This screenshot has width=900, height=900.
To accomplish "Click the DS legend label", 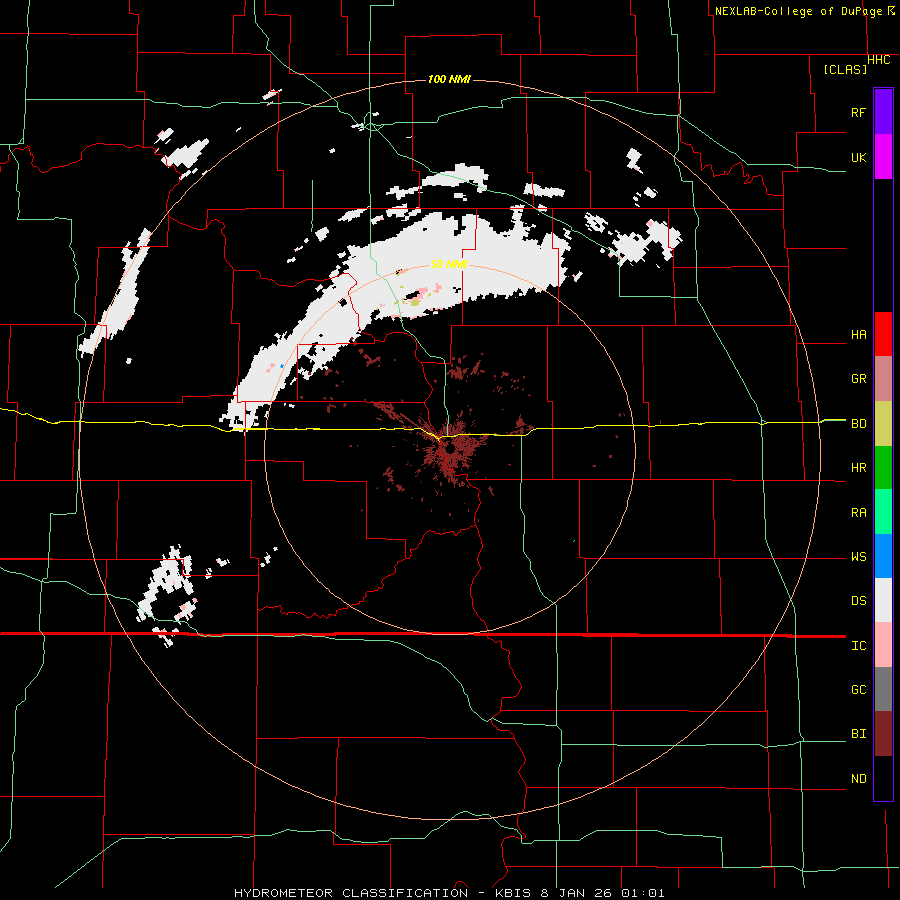I will tap(858, 601).
